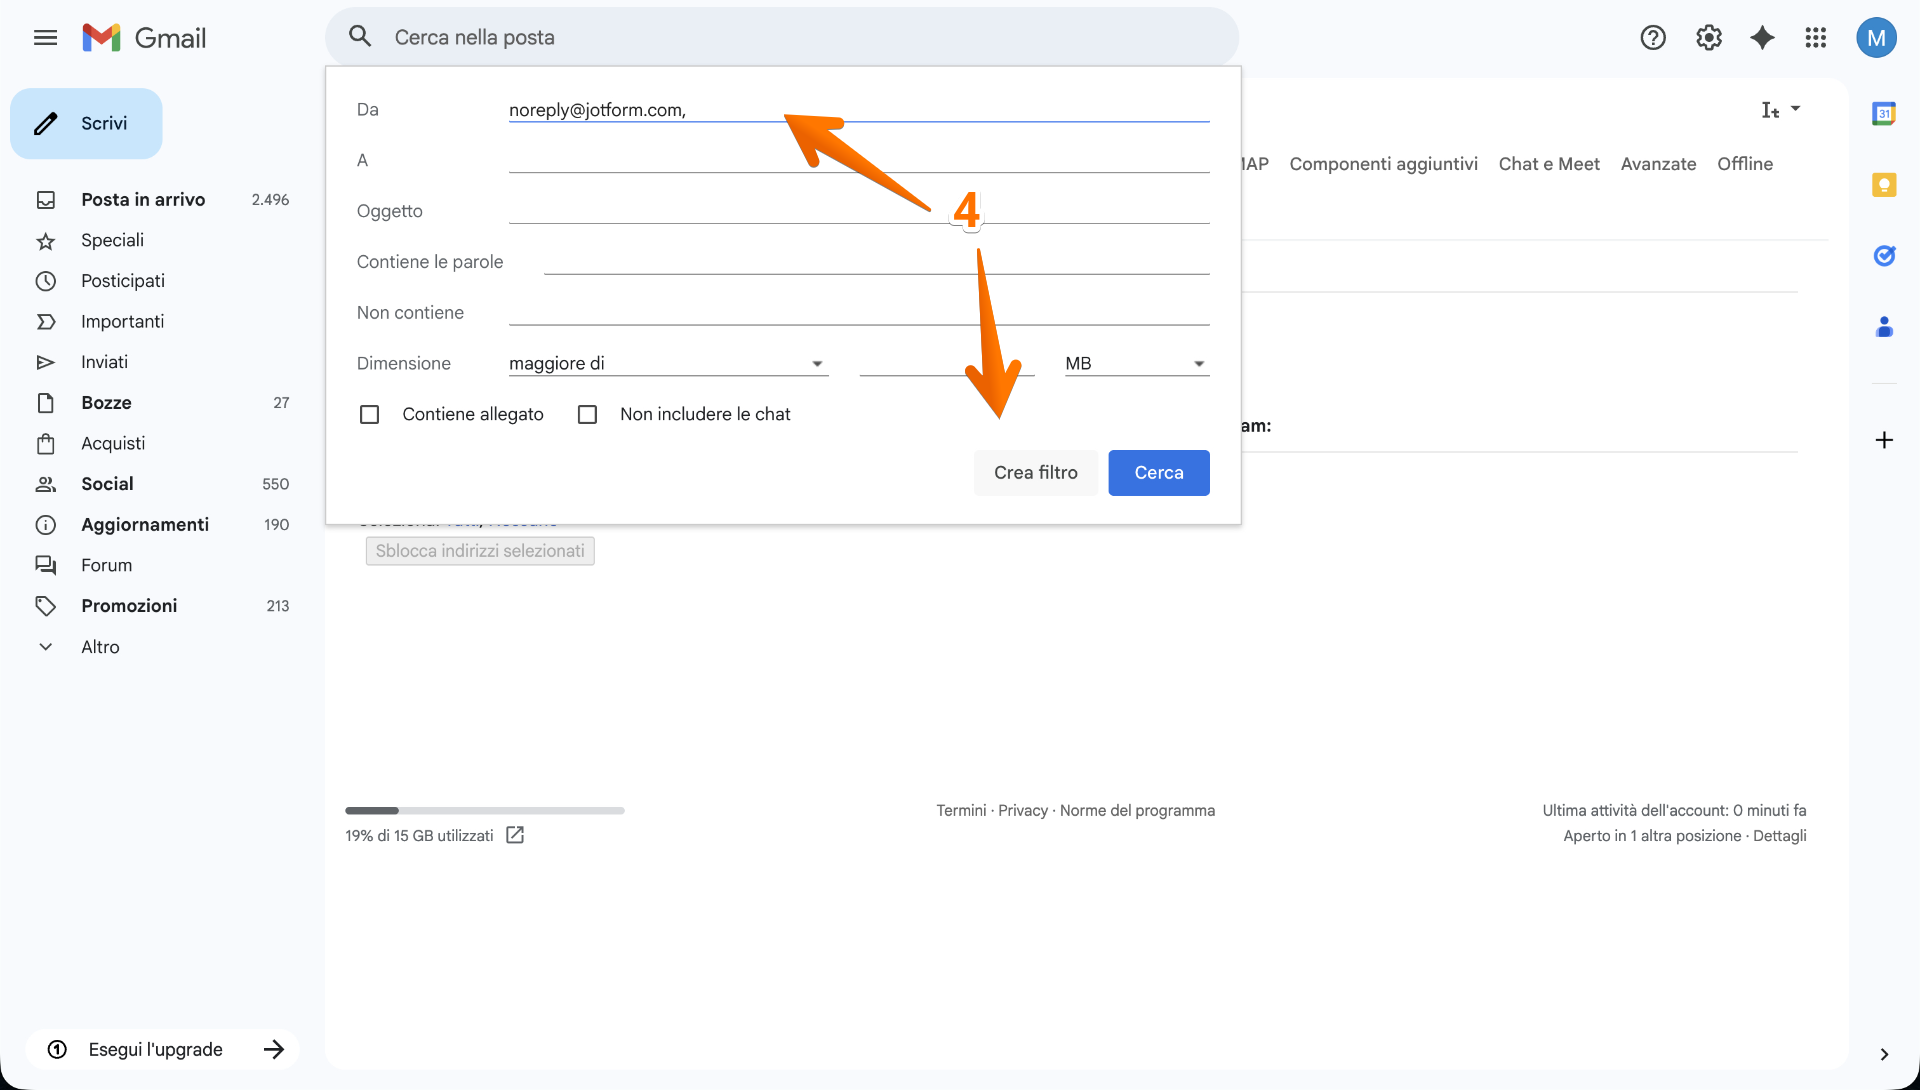
Task: Switch to Chat e Meet settings tab
Action: point(1548,163)
